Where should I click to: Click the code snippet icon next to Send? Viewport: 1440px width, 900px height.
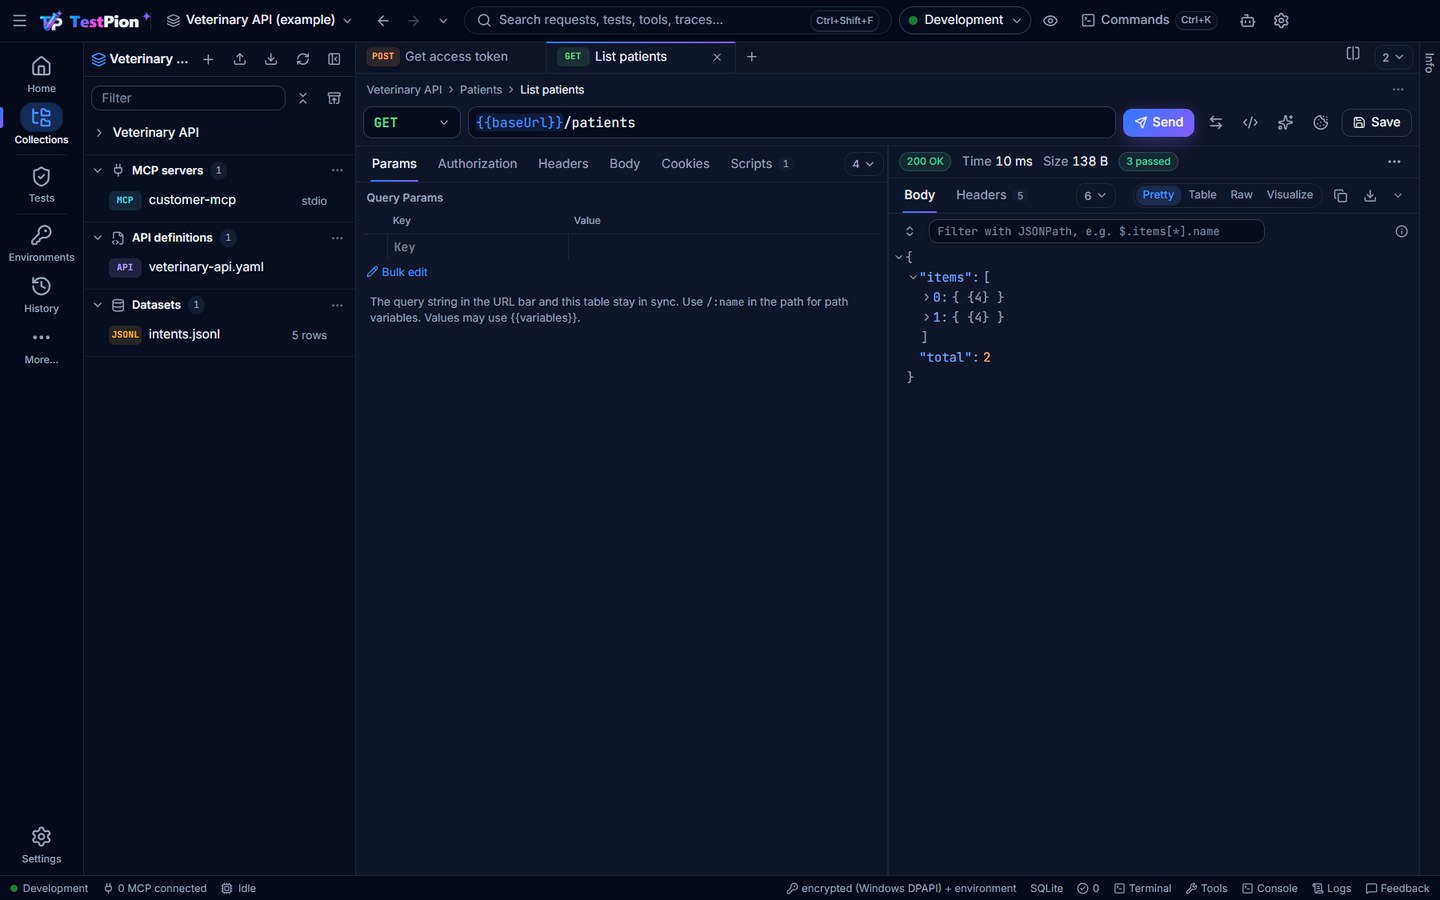1250,122
